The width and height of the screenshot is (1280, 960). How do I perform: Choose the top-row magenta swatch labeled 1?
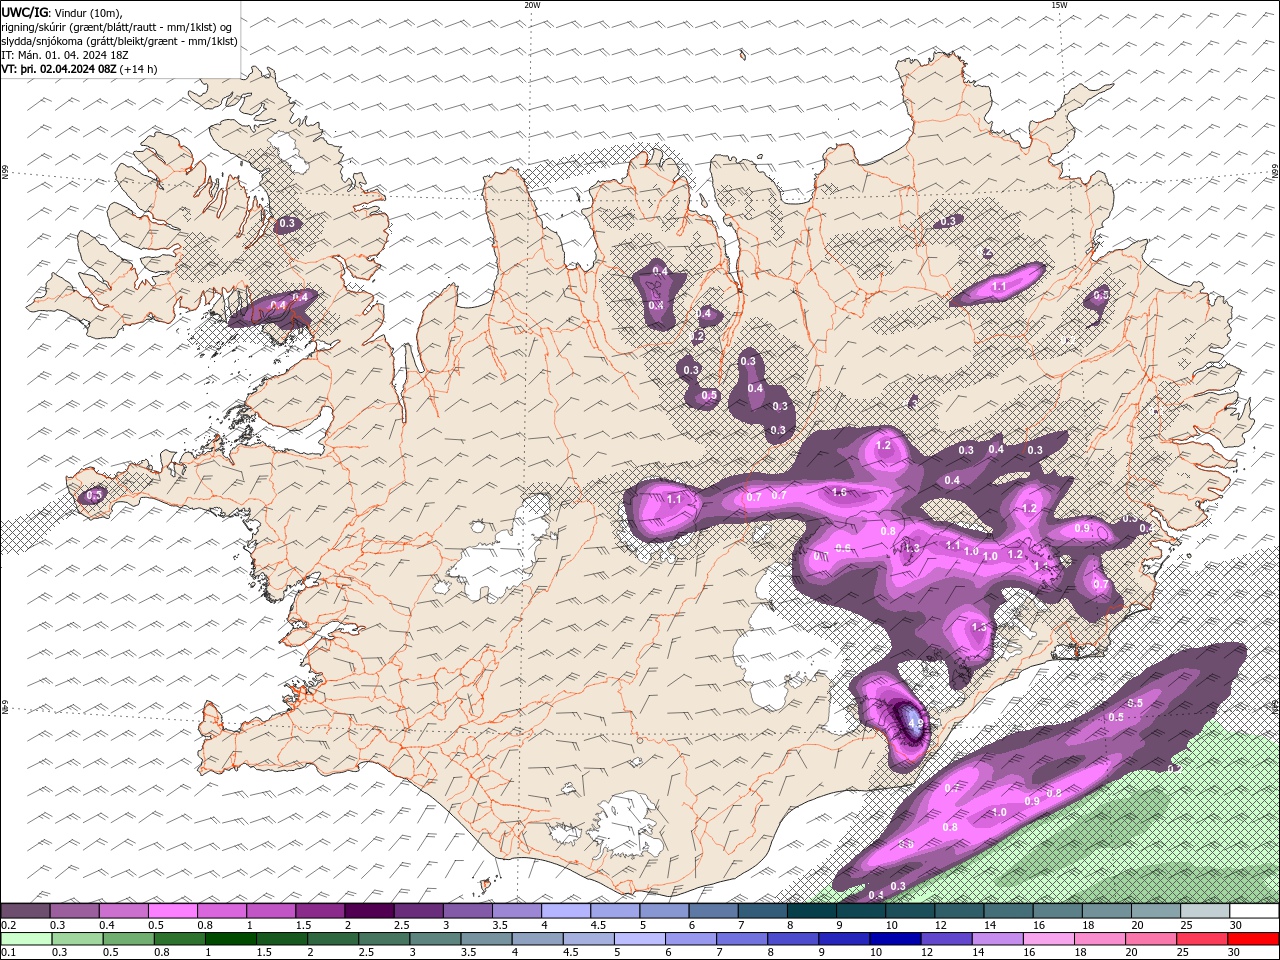click(271, 911)
